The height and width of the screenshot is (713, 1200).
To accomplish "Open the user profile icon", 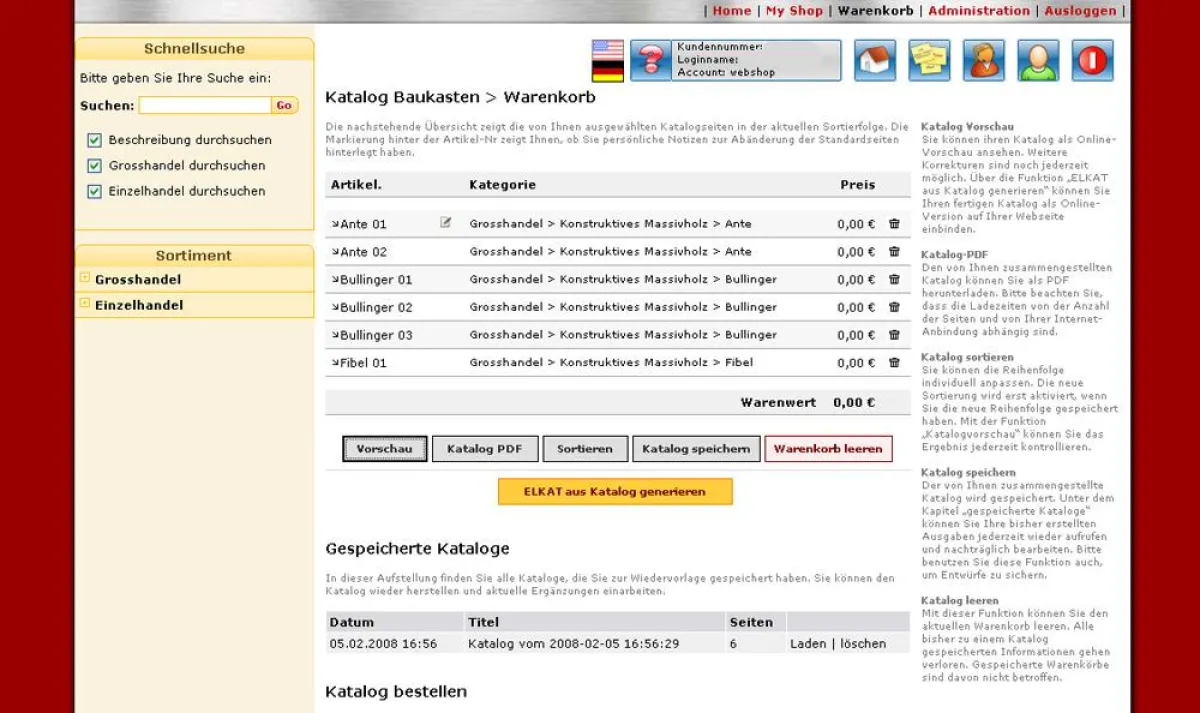I will pos(1037,60).
